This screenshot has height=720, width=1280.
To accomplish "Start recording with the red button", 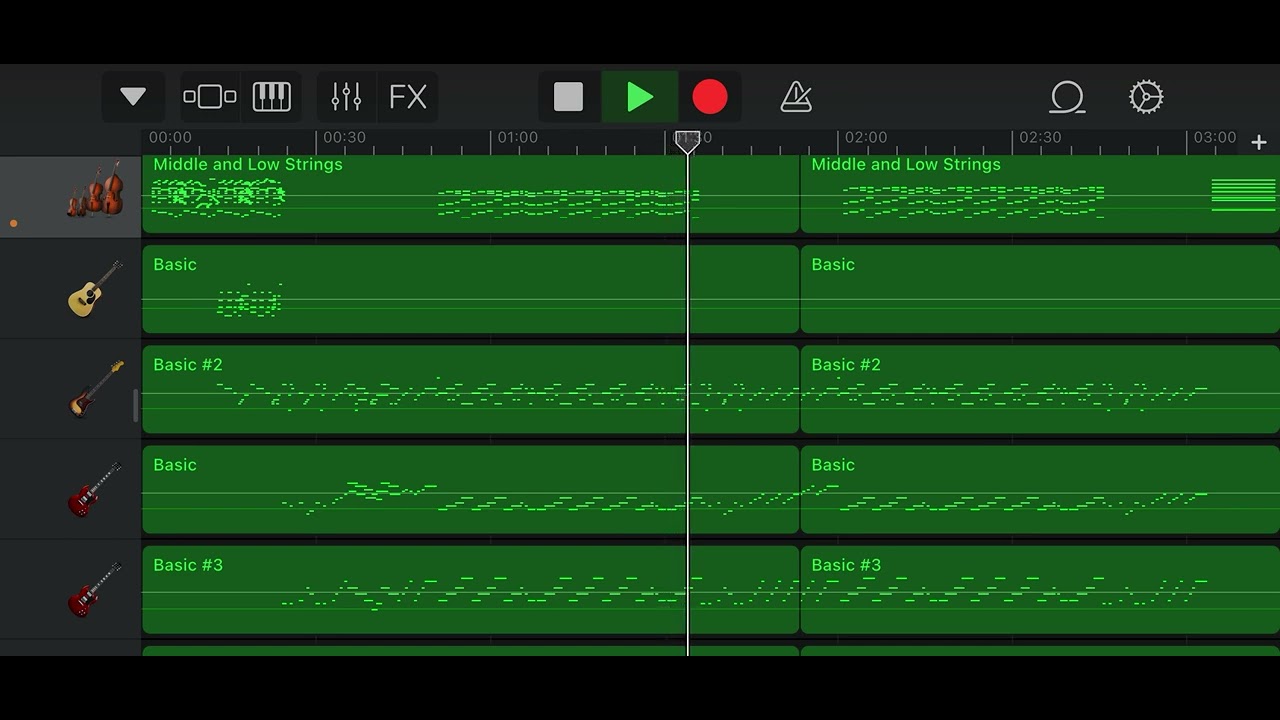I will click(x=710, y=97).
